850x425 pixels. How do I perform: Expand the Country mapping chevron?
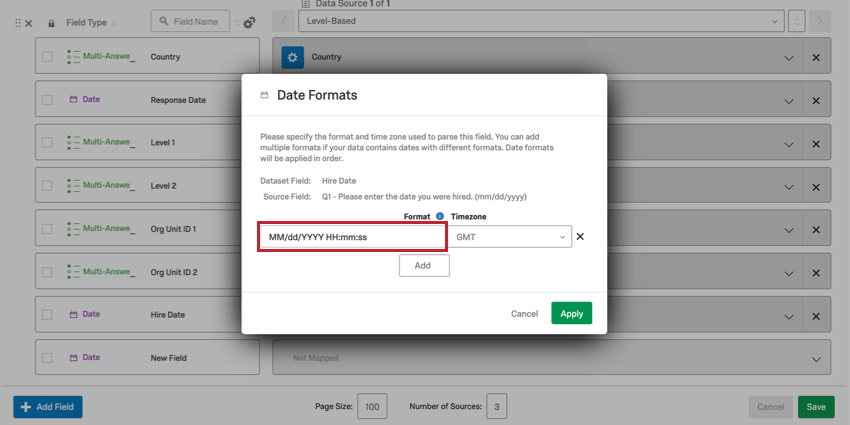pyautogui.click(x=789, y=58)
